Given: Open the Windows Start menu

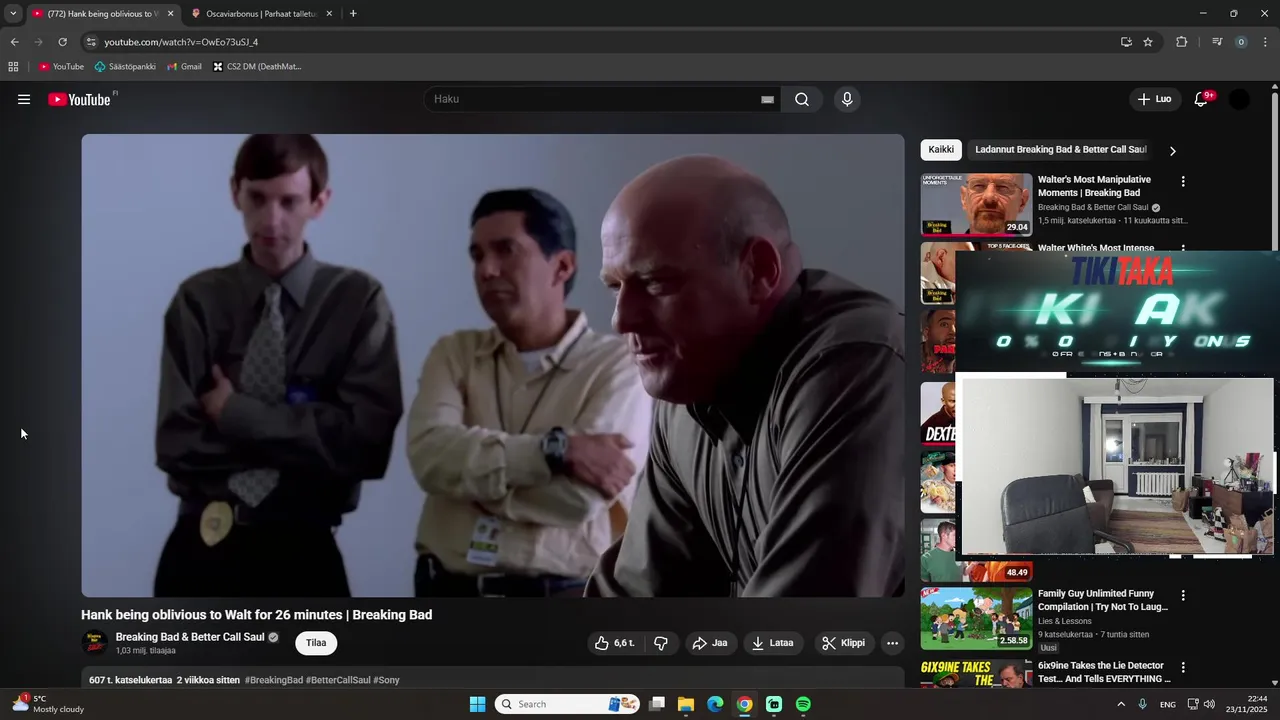Looking at the screenshot, I should point(478,704).
